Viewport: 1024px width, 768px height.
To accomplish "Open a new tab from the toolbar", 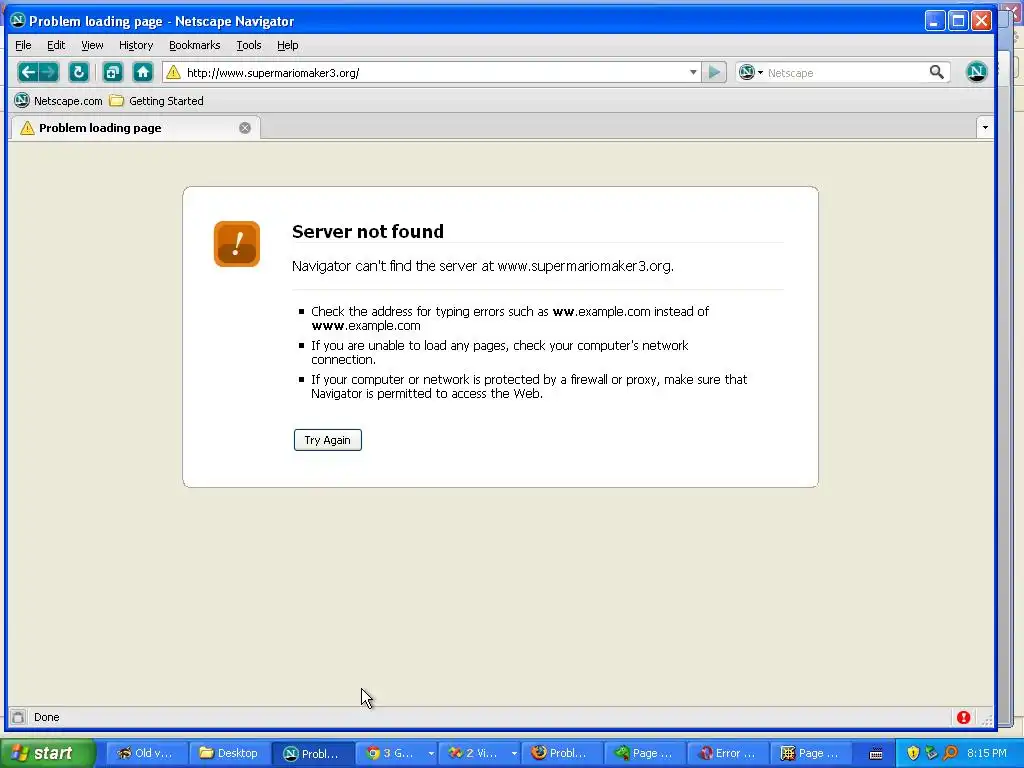I will (x=113, y=72).
